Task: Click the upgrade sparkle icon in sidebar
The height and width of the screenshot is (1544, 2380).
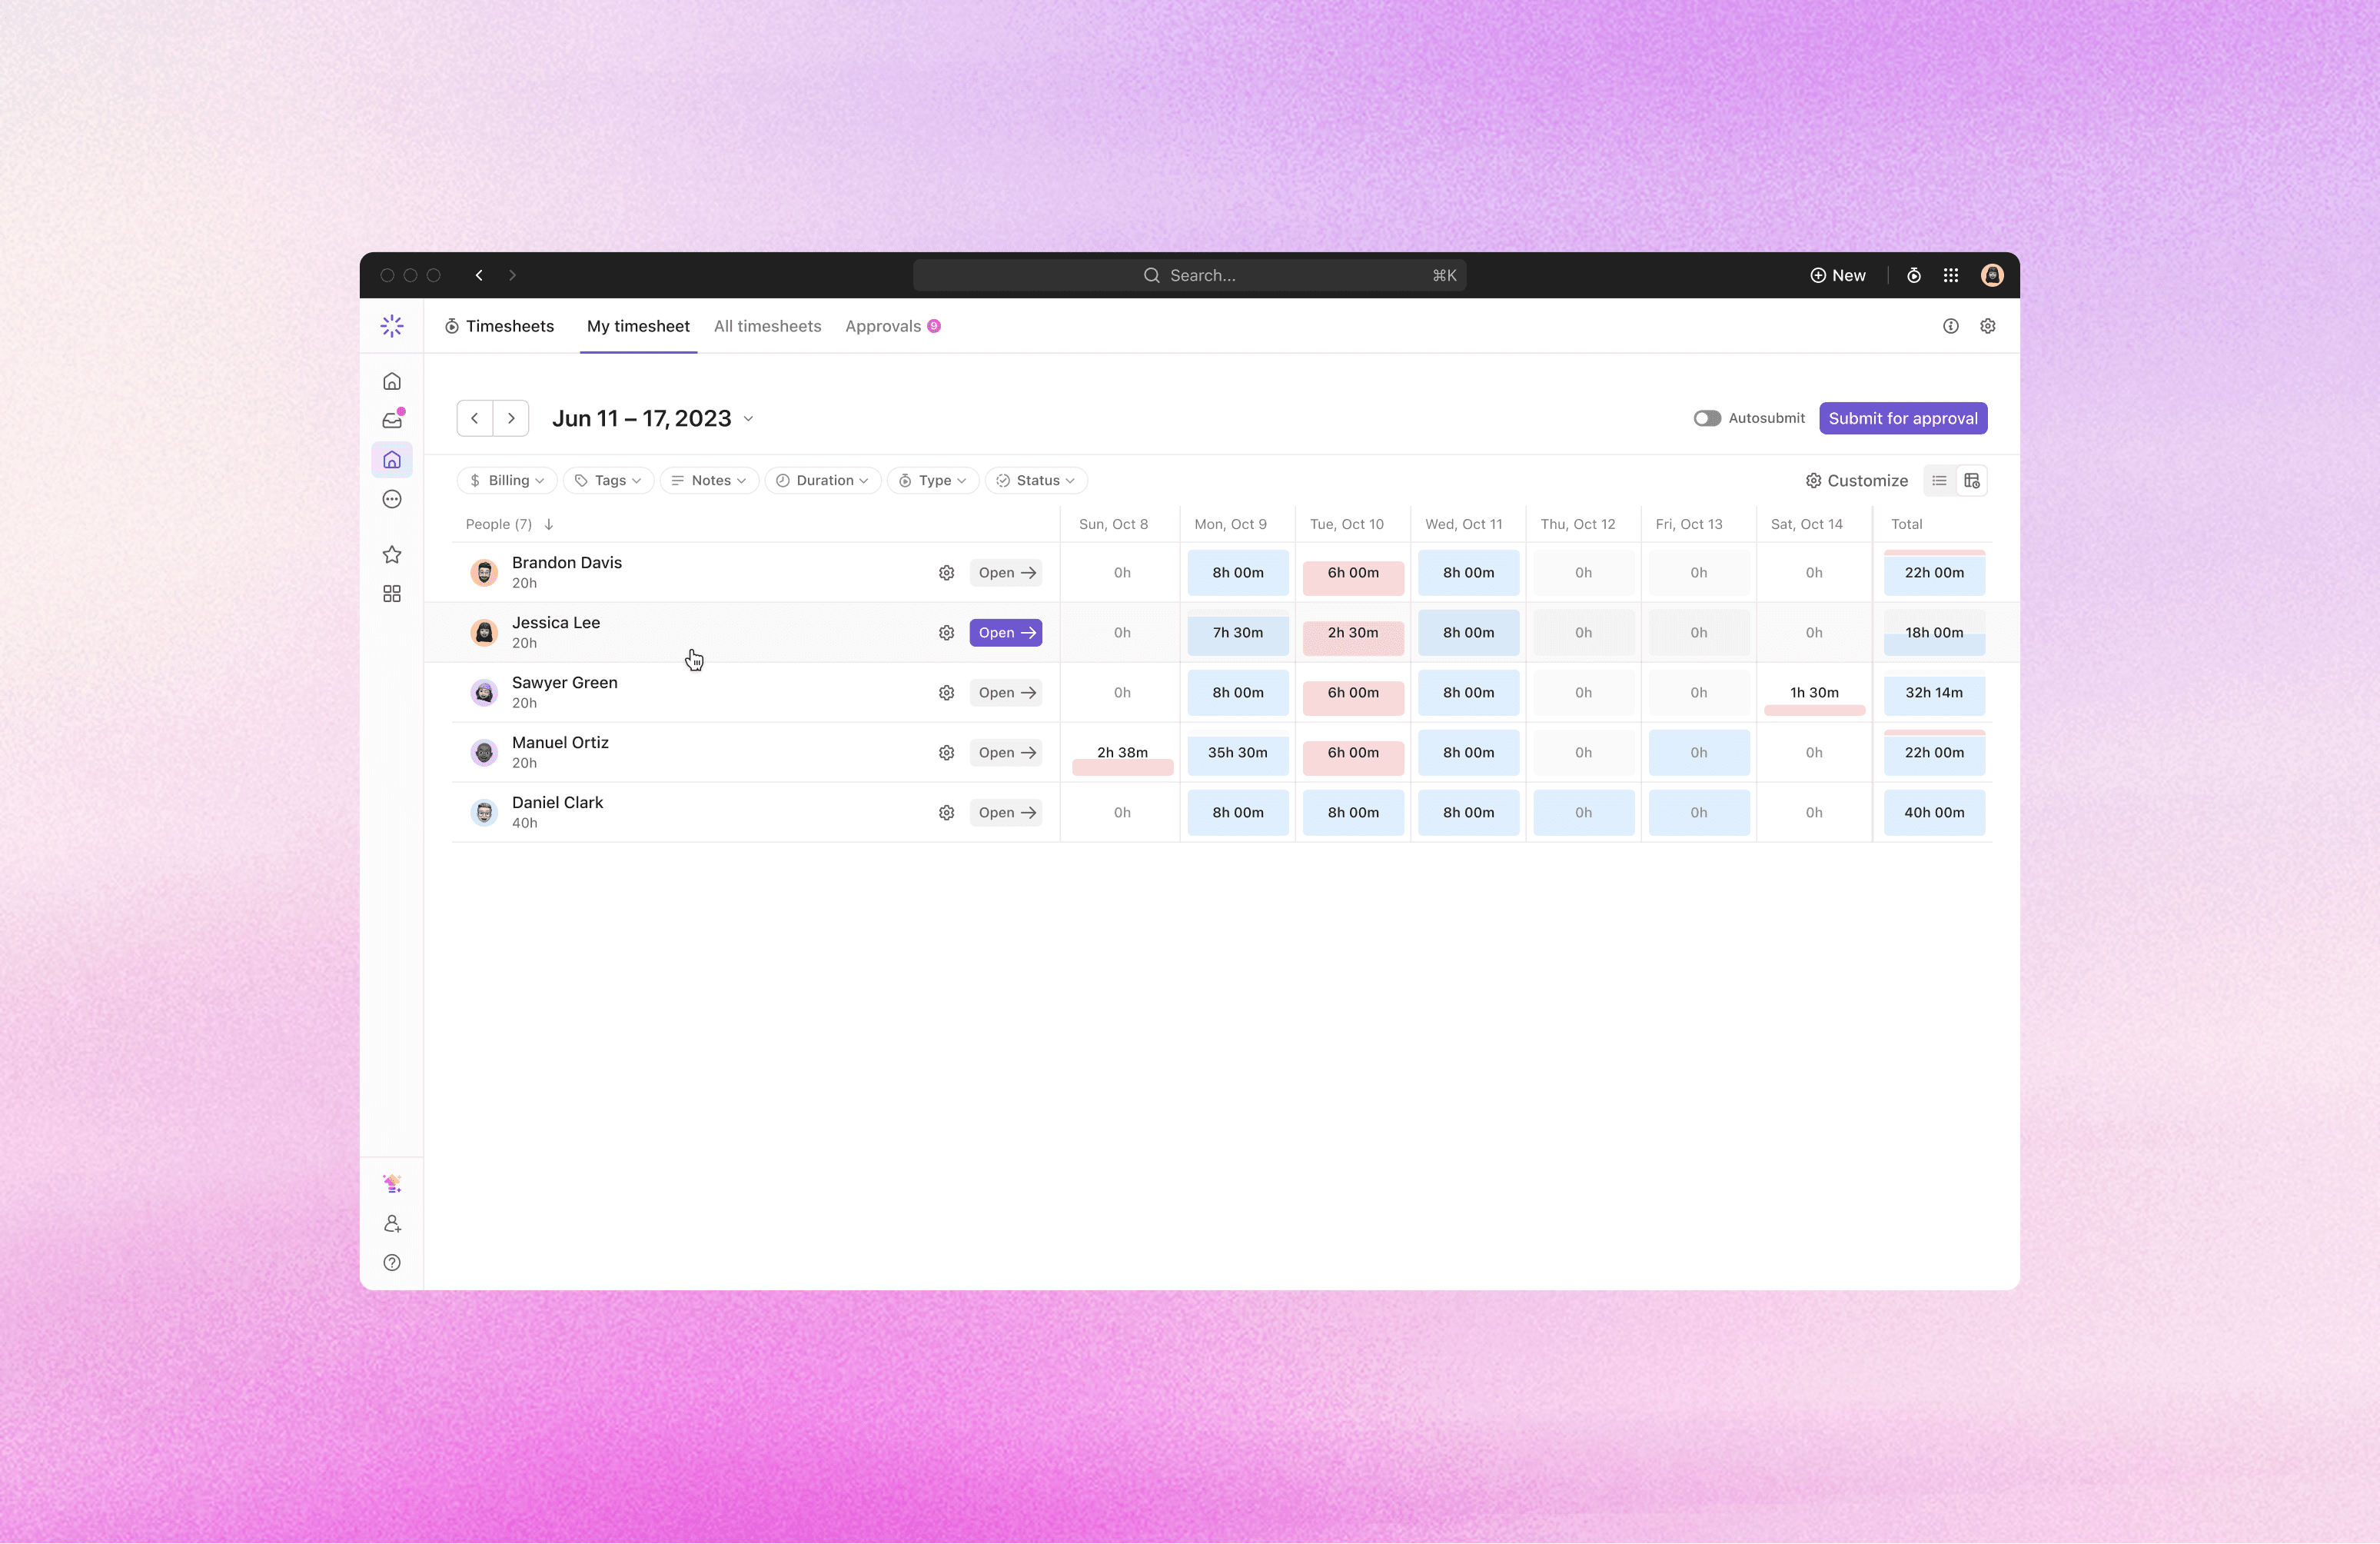Action: (392, 1184)
